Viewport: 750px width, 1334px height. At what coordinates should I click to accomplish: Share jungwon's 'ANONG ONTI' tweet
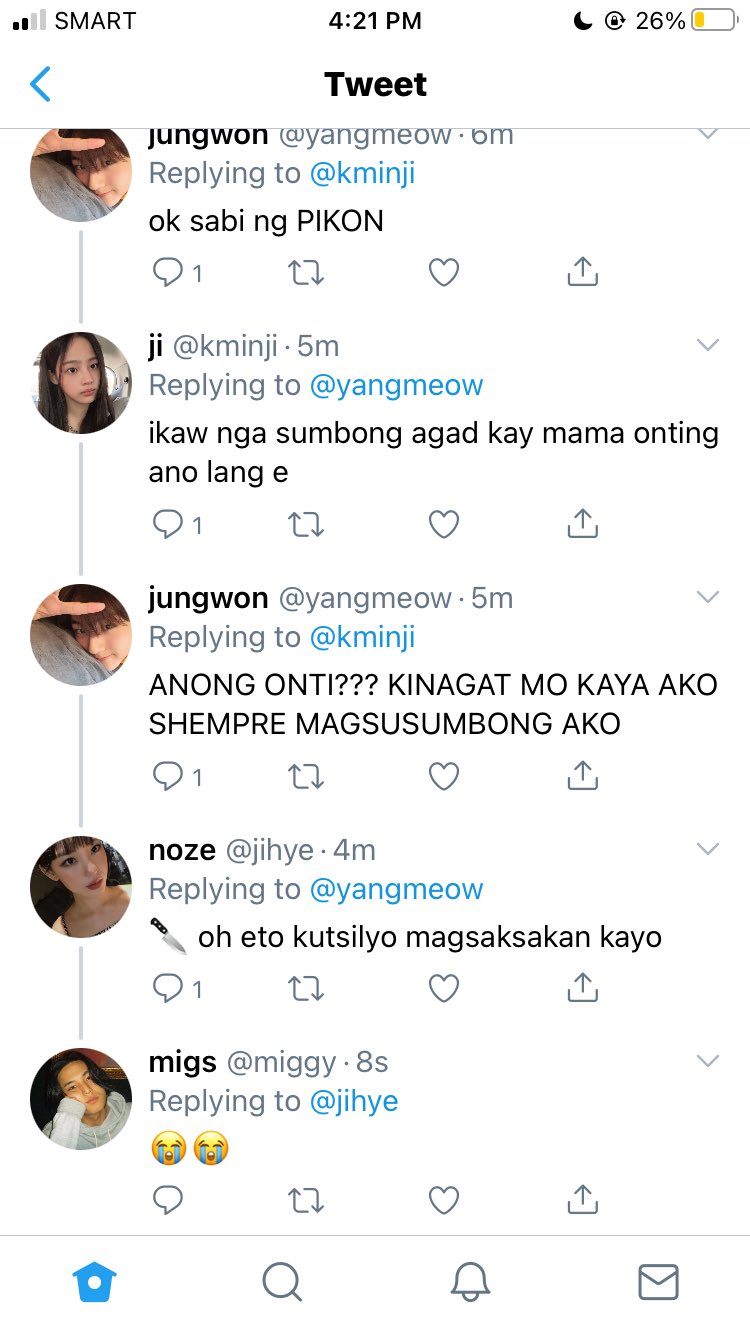(582, 775)
